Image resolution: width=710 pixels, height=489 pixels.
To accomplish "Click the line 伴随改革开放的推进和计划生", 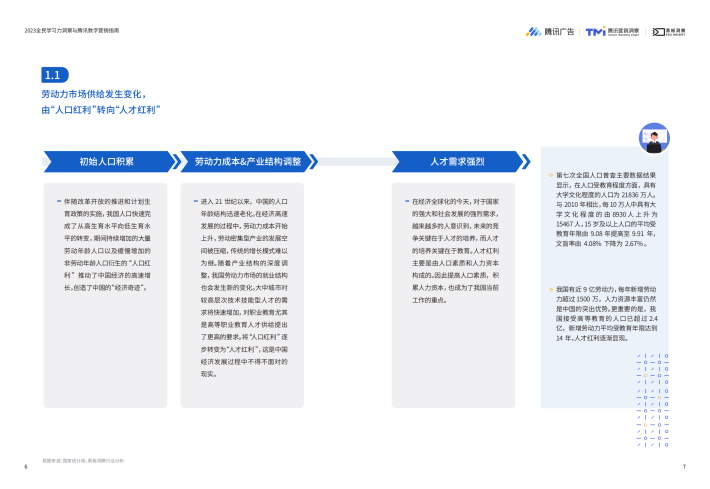I will (107, 201).
